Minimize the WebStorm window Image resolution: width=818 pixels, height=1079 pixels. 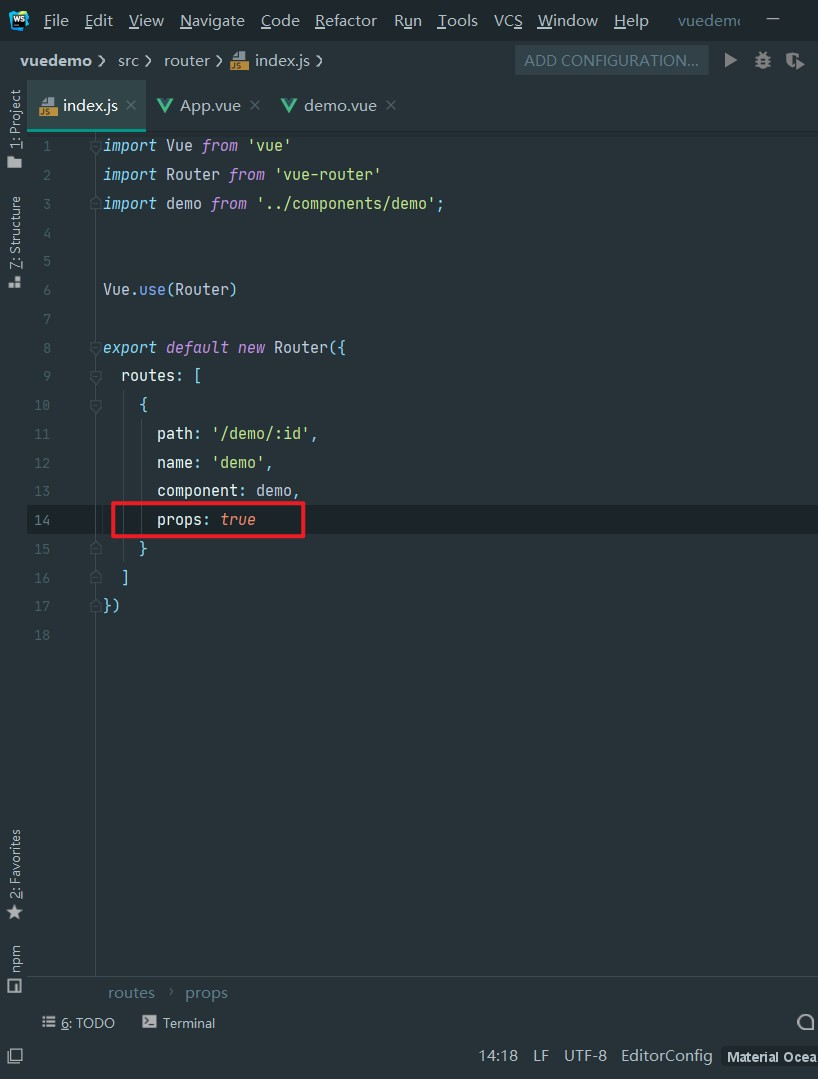[x=773, y=19]
